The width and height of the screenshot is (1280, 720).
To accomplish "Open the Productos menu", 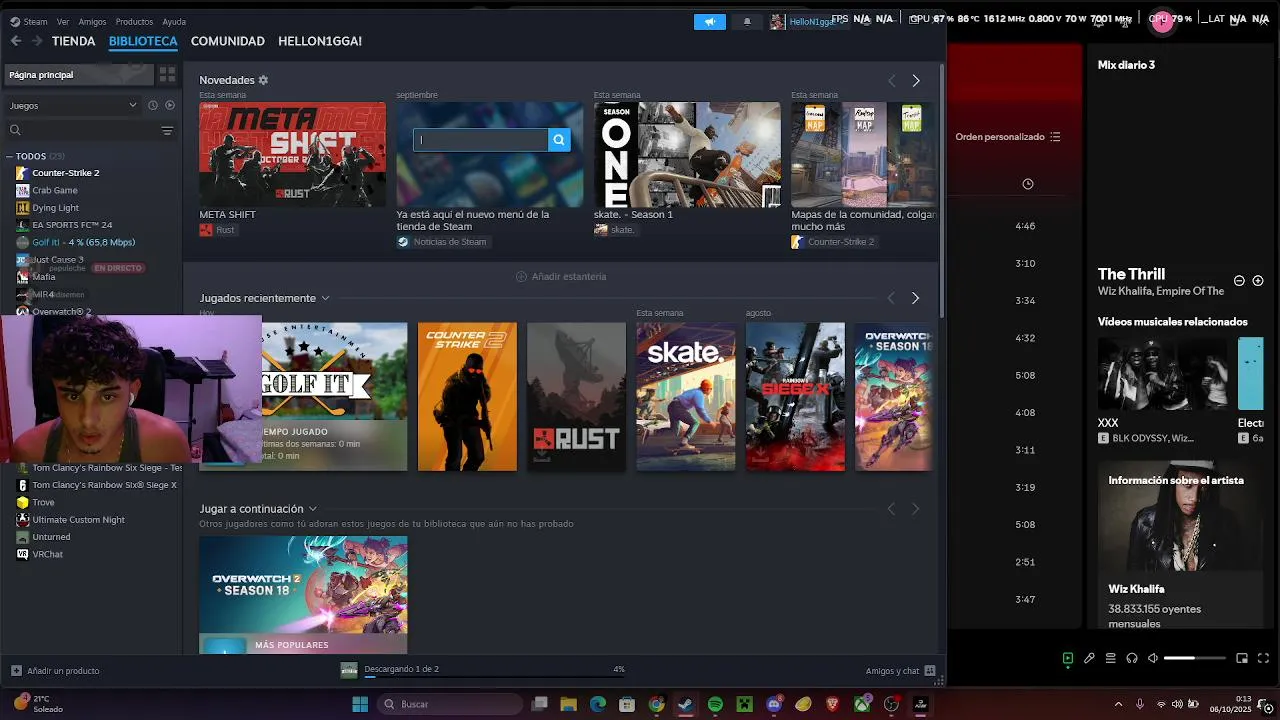I will tap(134, 22).
